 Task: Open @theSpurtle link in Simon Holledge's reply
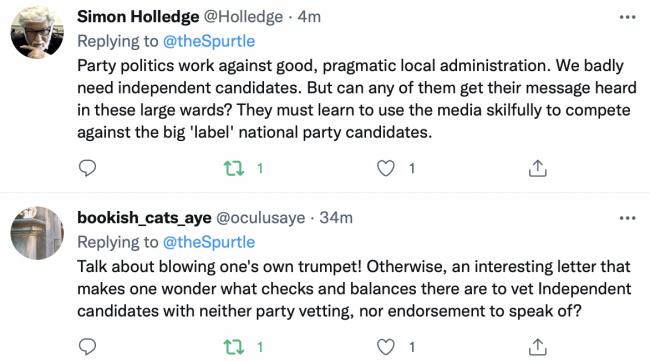point(209,41)
